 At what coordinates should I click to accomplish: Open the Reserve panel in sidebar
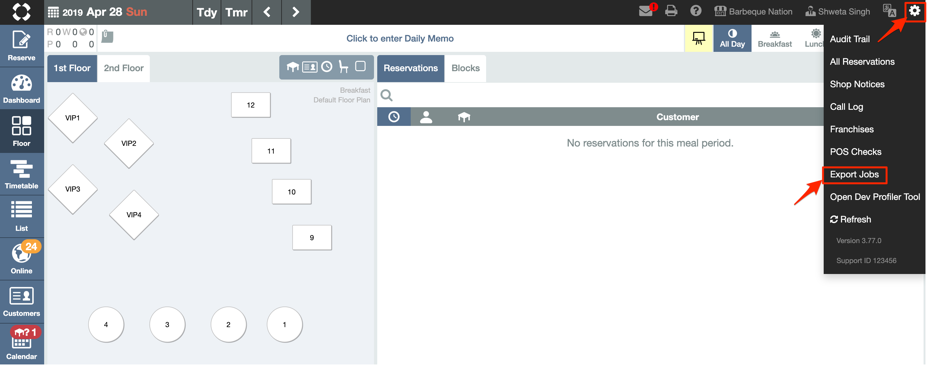pyautogui.click(x=22, y=46)
